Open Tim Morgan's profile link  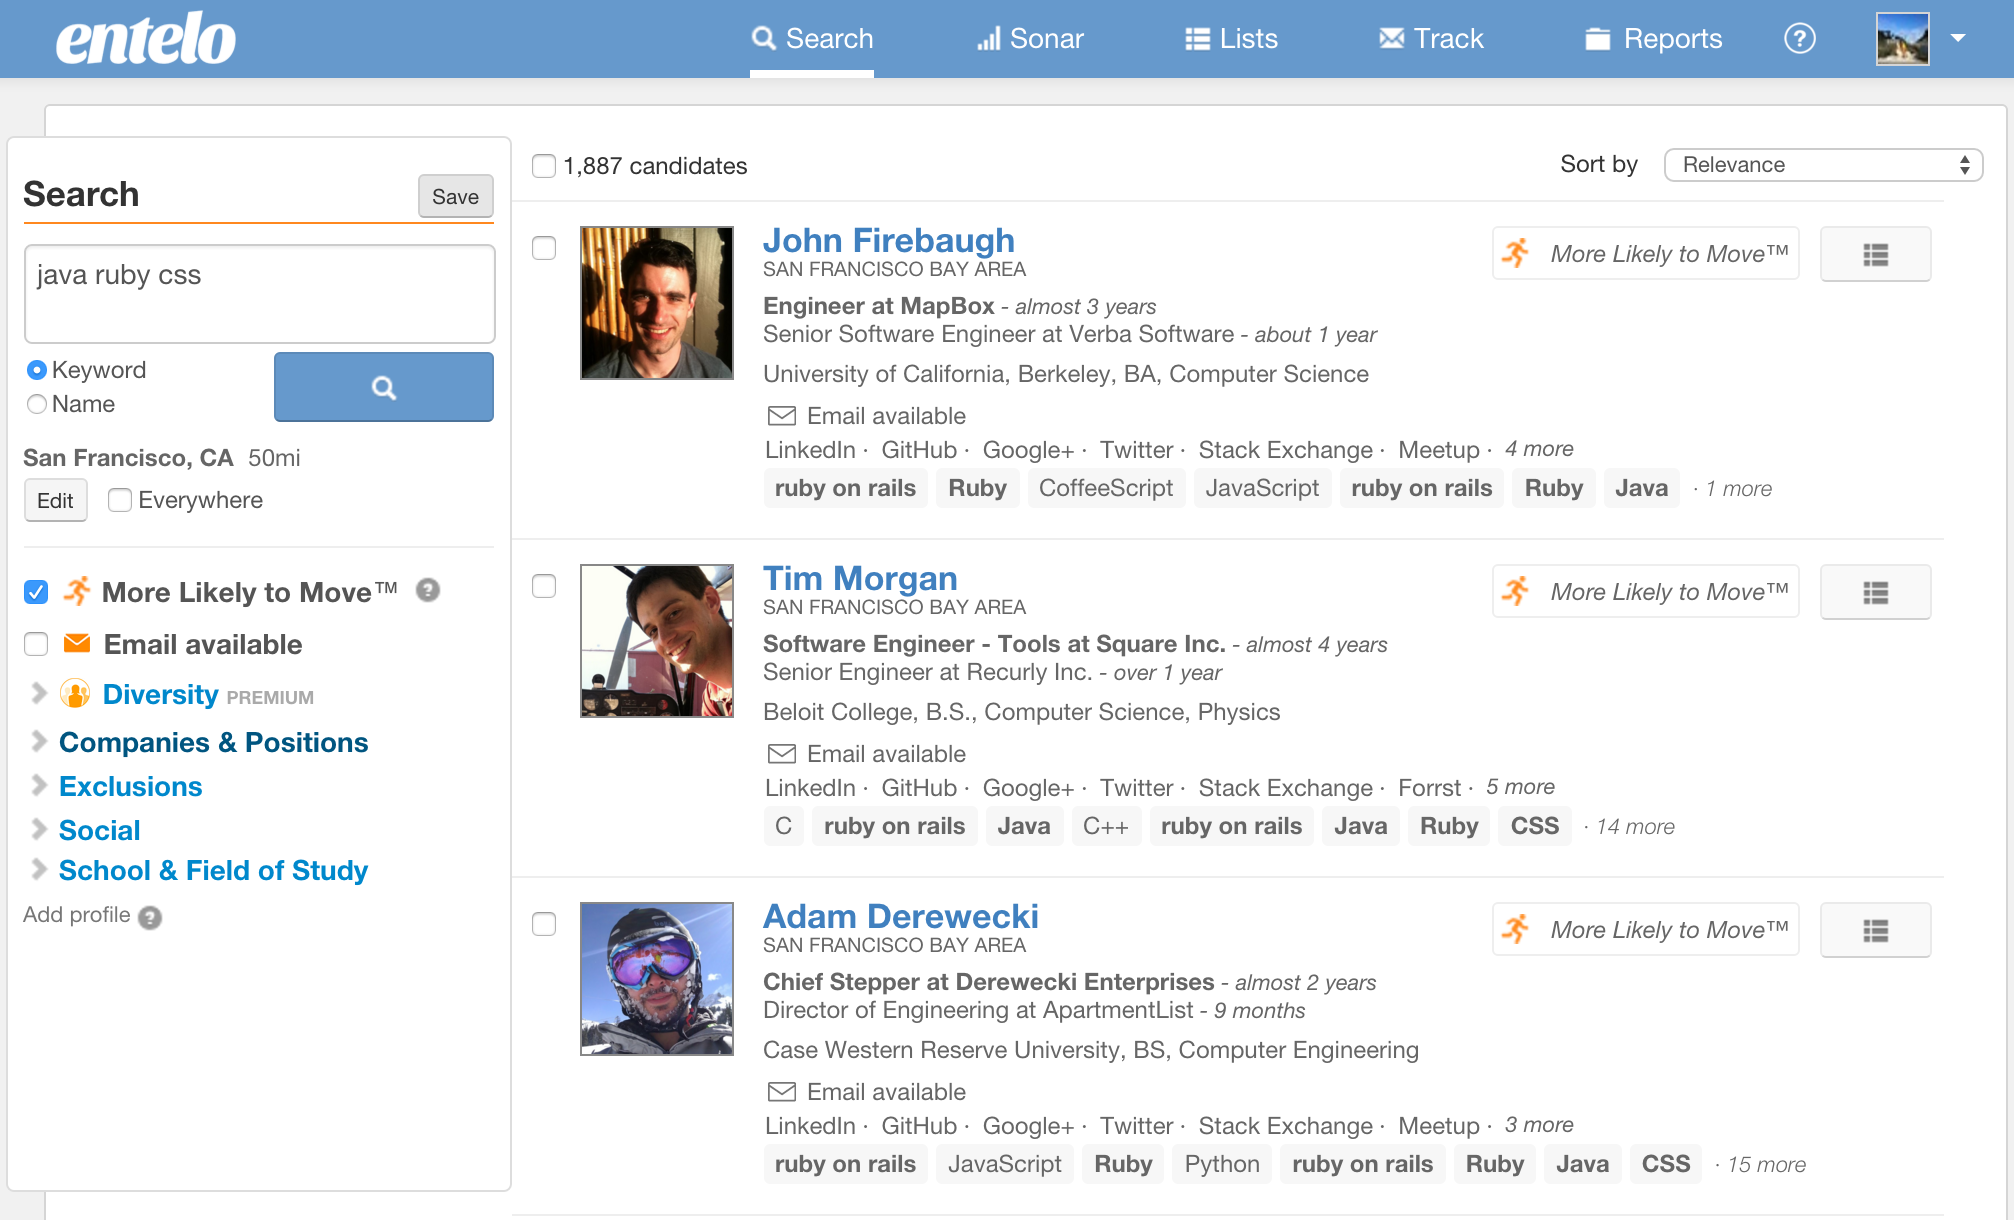point(860,578)
